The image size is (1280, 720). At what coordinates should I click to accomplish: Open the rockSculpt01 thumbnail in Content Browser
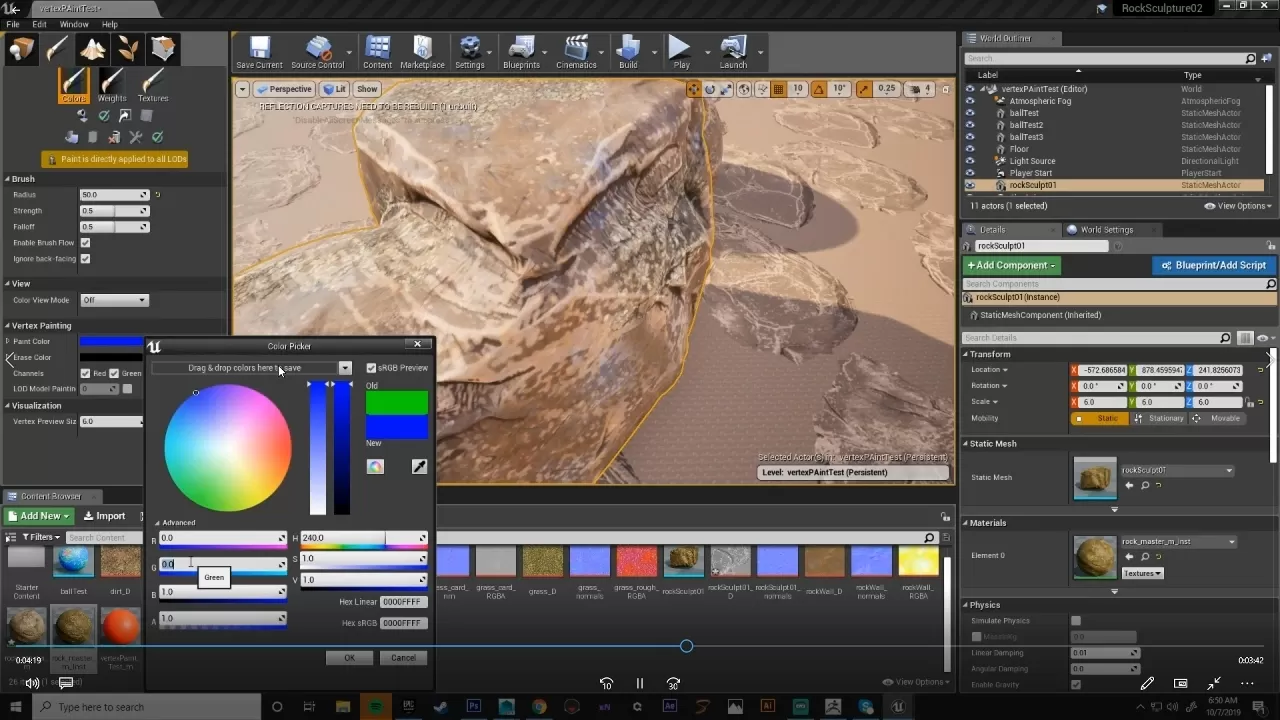[683, 562]
